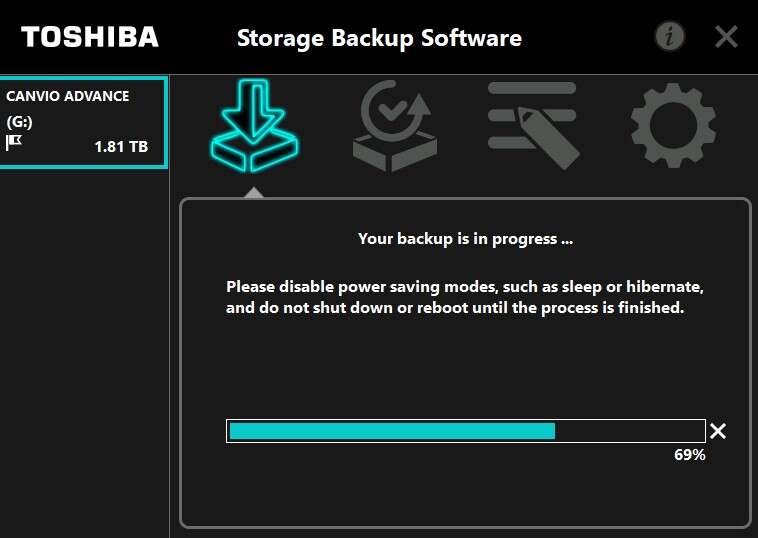The image size is (758, 538).
Task: Click the (G:) drive letter label
Action: (x=18, y=121)
